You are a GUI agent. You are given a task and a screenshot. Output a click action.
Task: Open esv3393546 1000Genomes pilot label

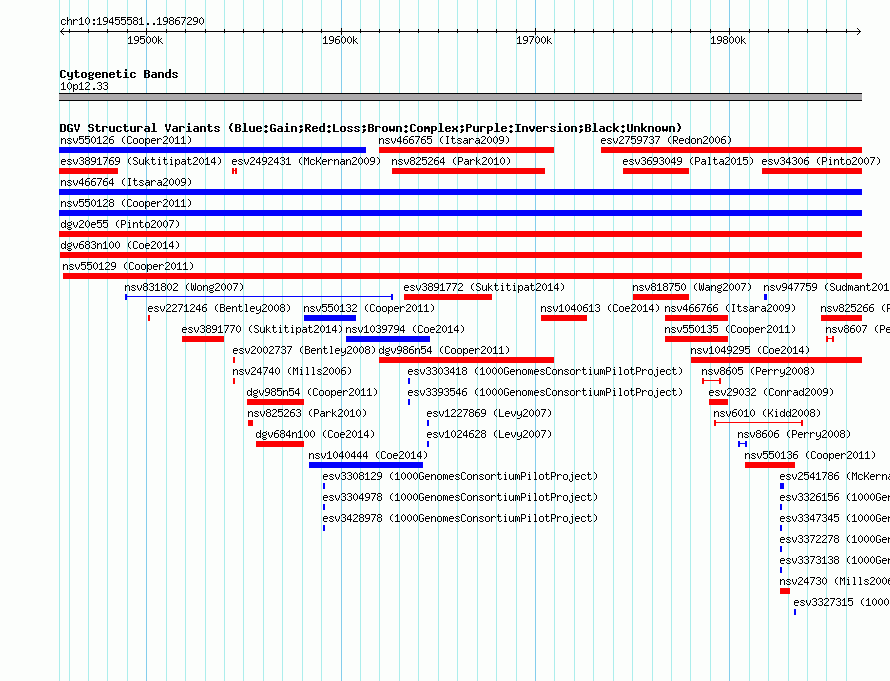(545, 392)
